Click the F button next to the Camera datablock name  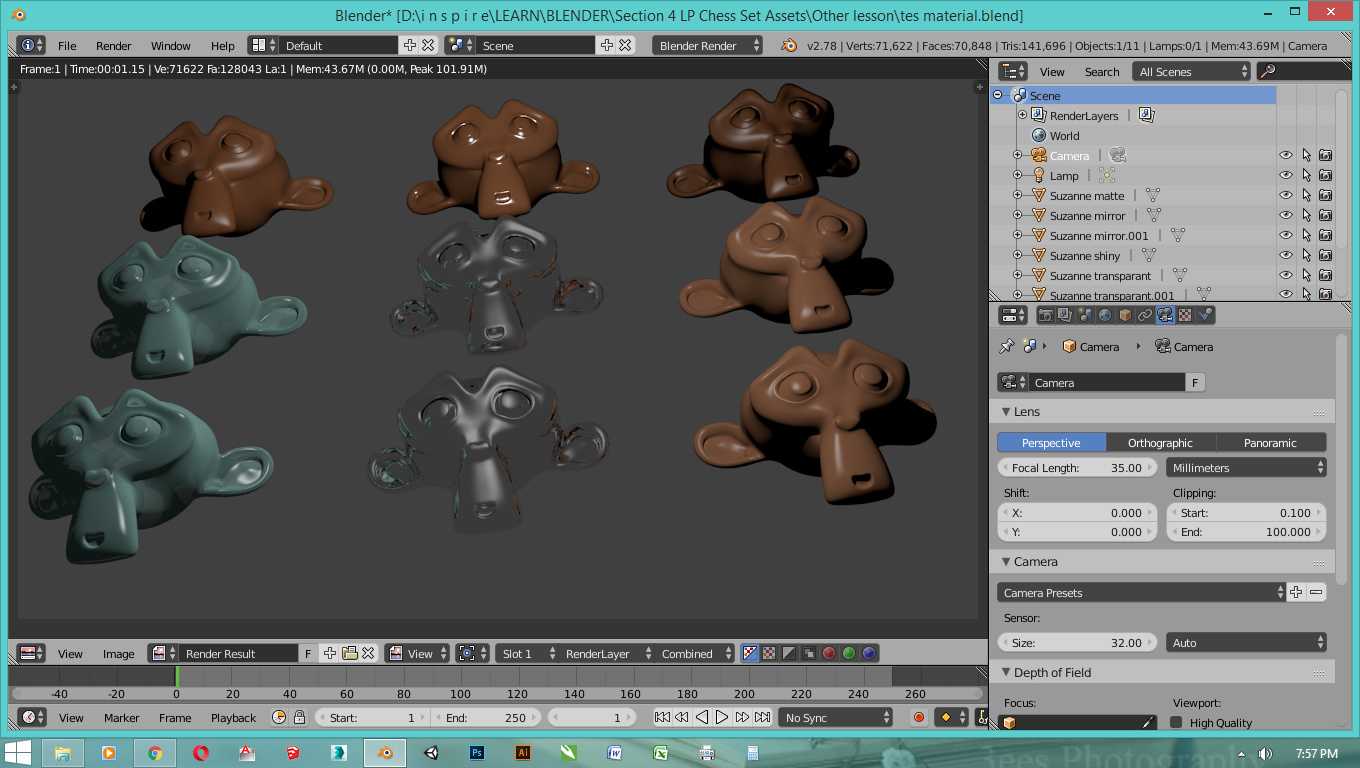(x=1197, y=382)
